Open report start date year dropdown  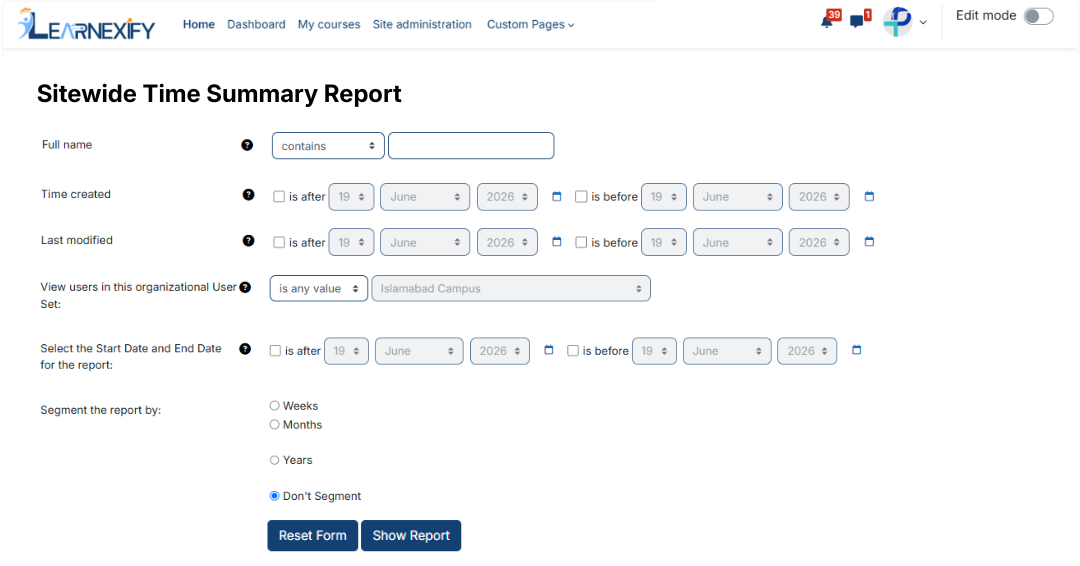(500, 351)
